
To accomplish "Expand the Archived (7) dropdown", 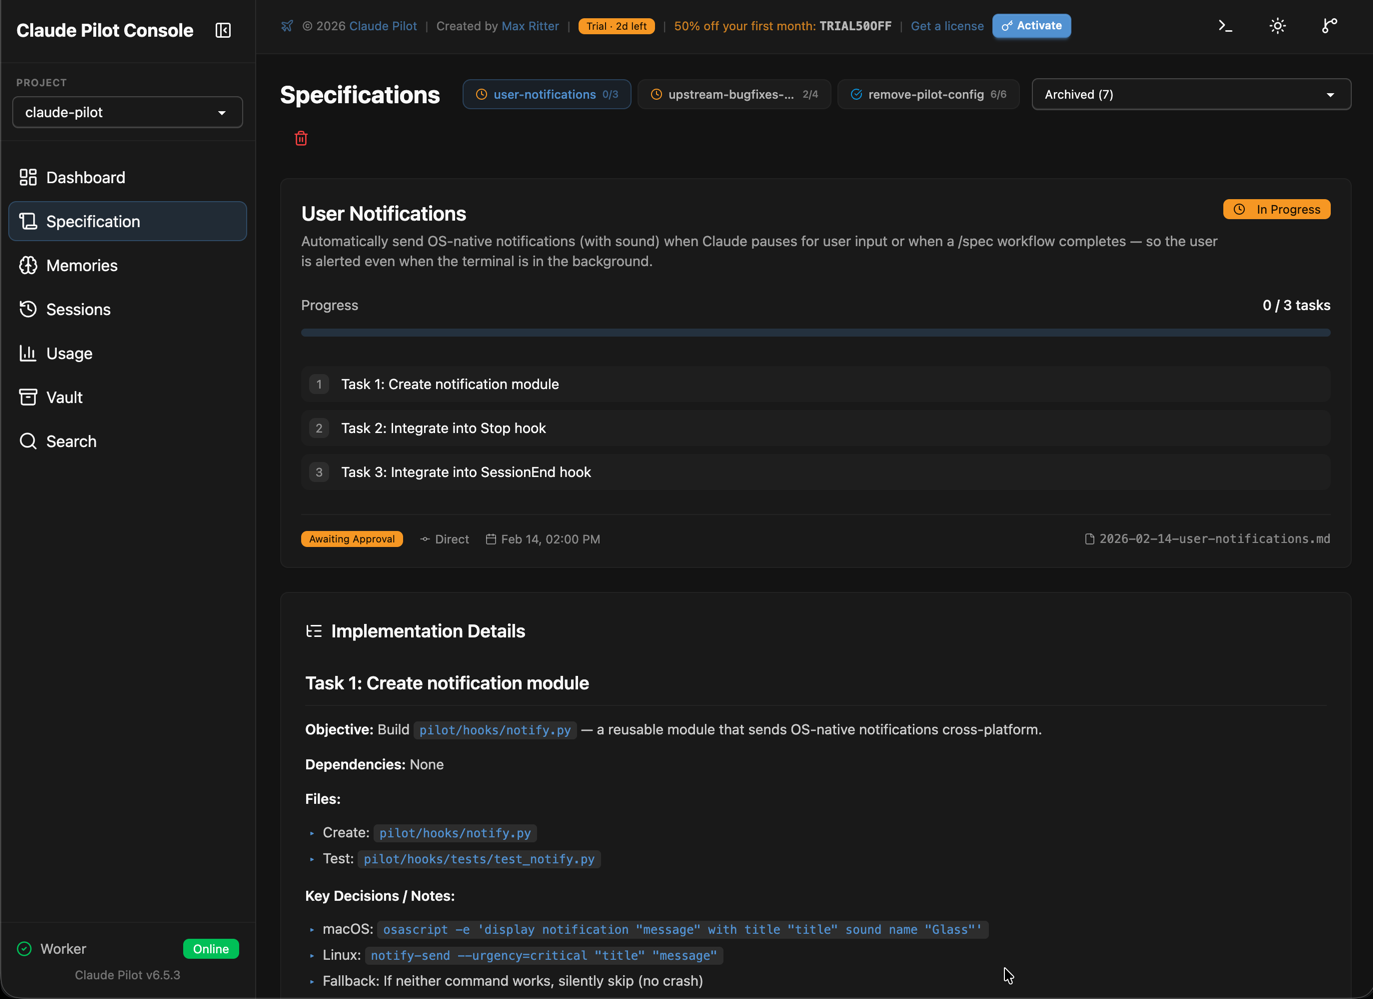I will (x=1191, y=94).
